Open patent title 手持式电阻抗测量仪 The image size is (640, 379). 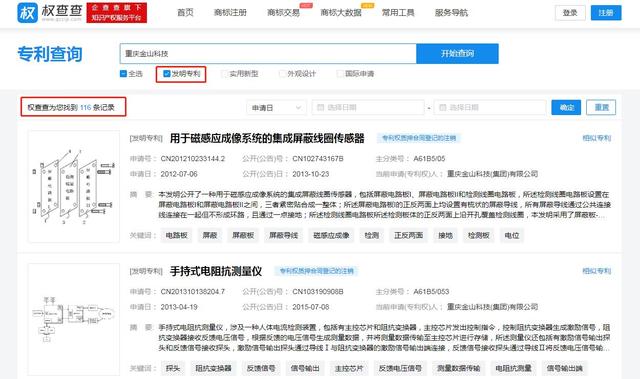pos(216,271)
